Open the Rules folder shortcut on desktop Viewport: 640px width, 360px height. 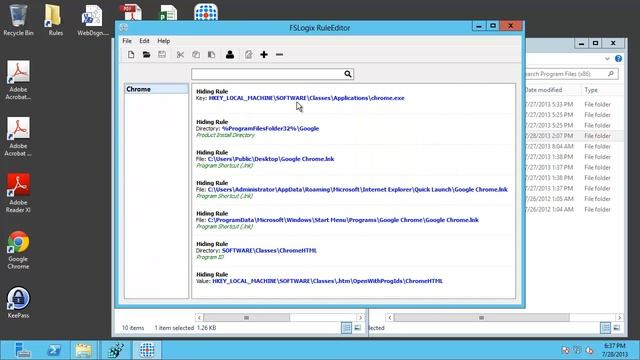point(55,20)
